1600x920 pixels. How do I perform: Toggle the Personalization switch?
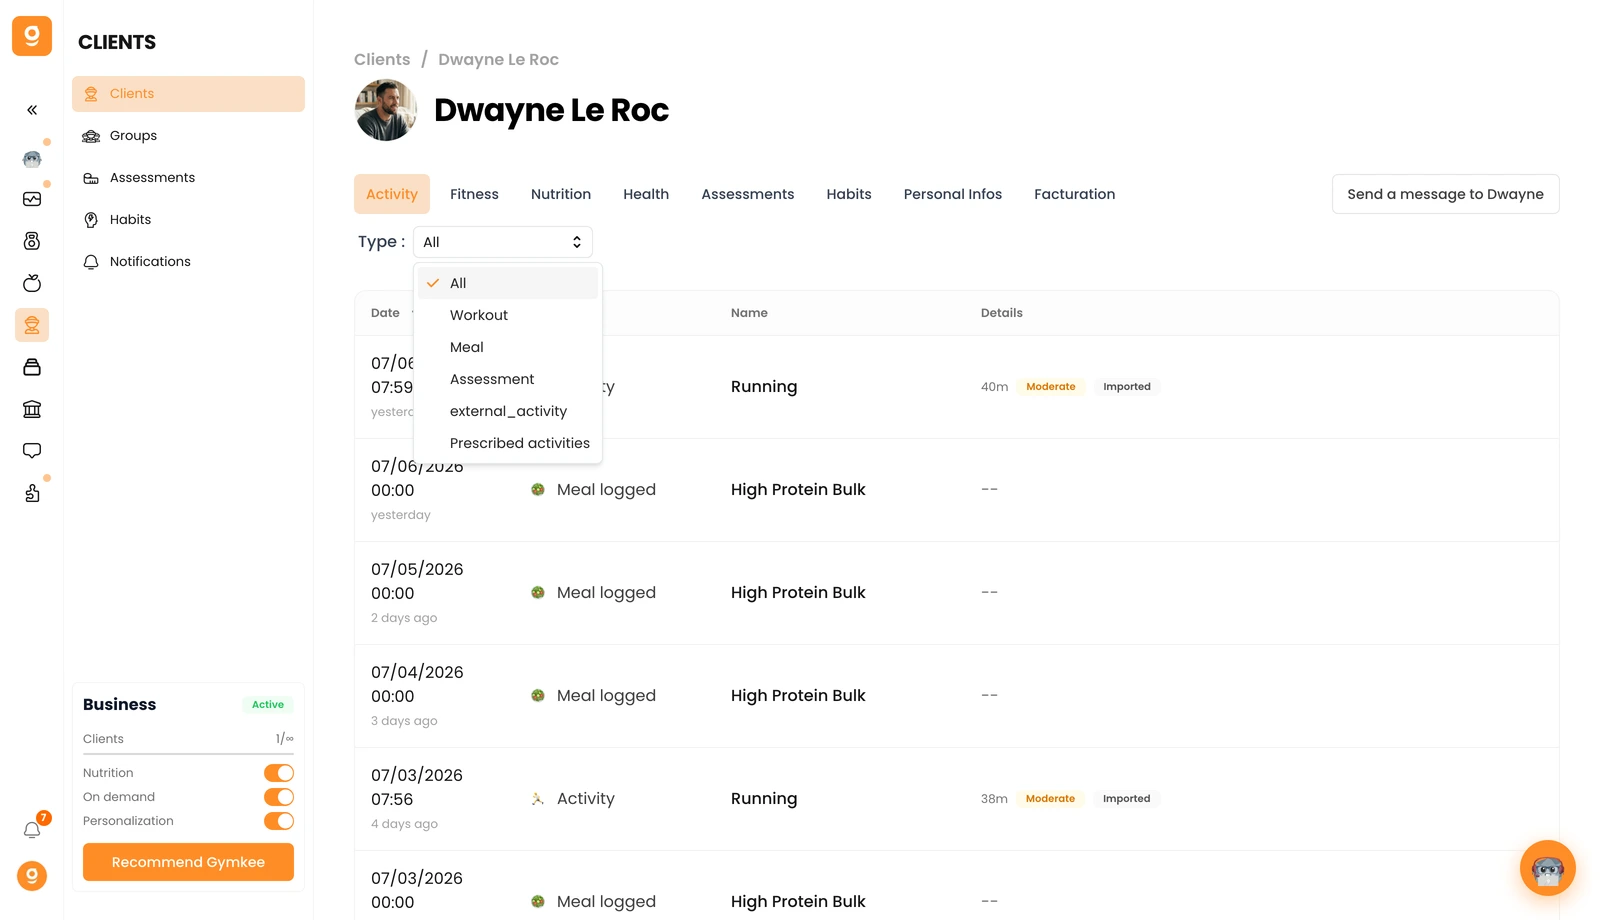pyautogui.click(x=279, y=821)
